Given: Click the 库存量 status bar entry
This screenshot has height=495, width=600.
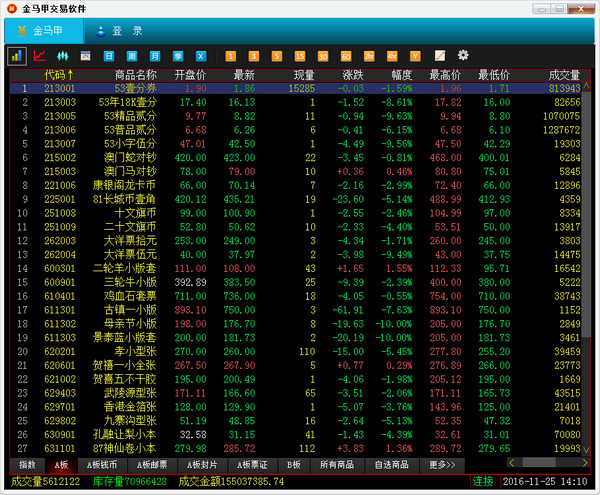Looking at the screenshot, I should click(x=130, y=481).
